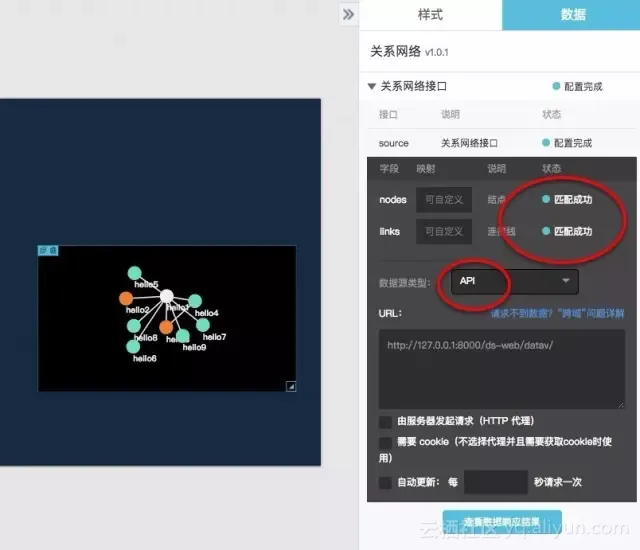Enable the 自动更新 checkbox
Image resolution: width=640 pixels, height=550 pixels.
(385, 483)
